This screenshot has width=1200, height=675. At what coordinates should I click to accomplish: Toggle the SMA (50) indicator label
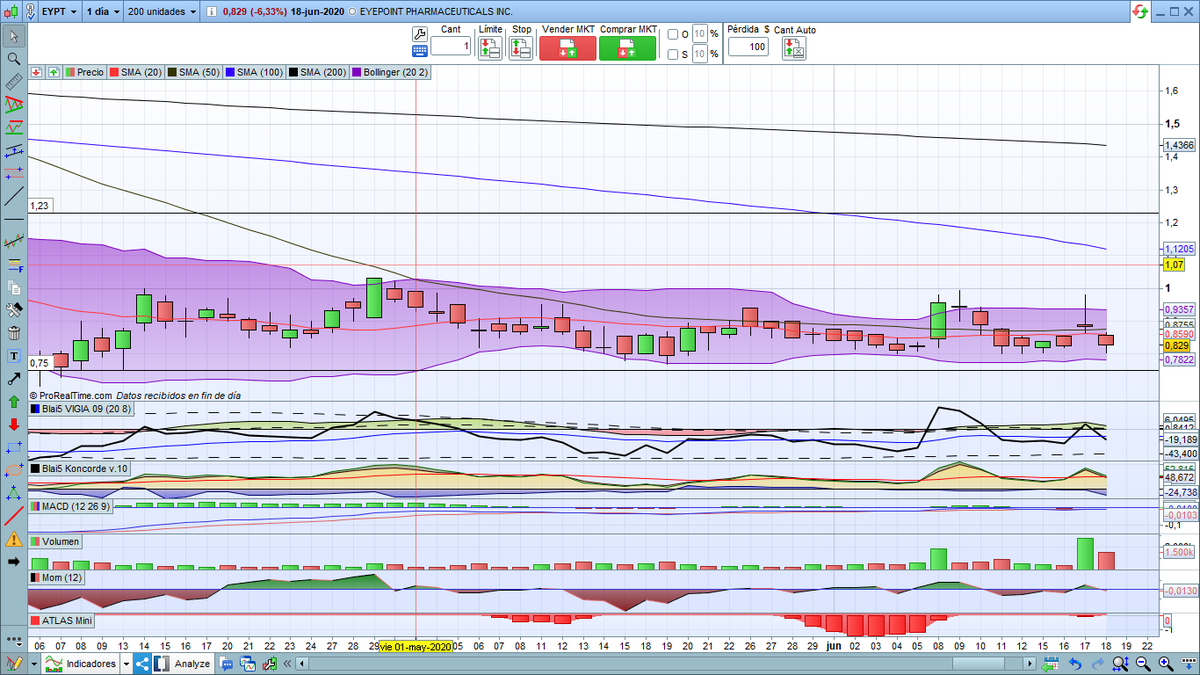pos(193,72)
